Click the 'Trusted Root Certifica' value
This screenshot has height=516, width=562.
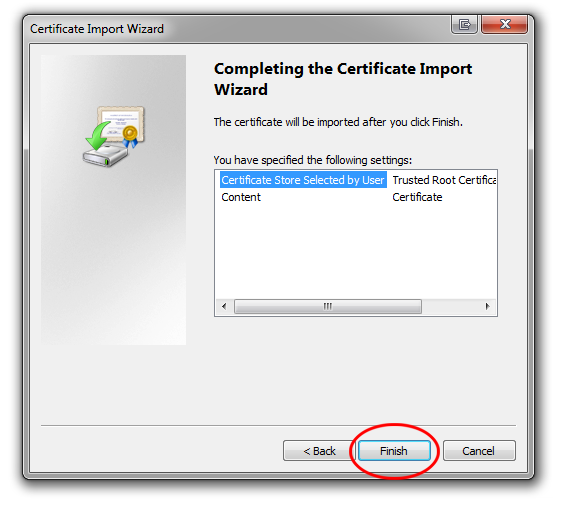tap(444, 180)
